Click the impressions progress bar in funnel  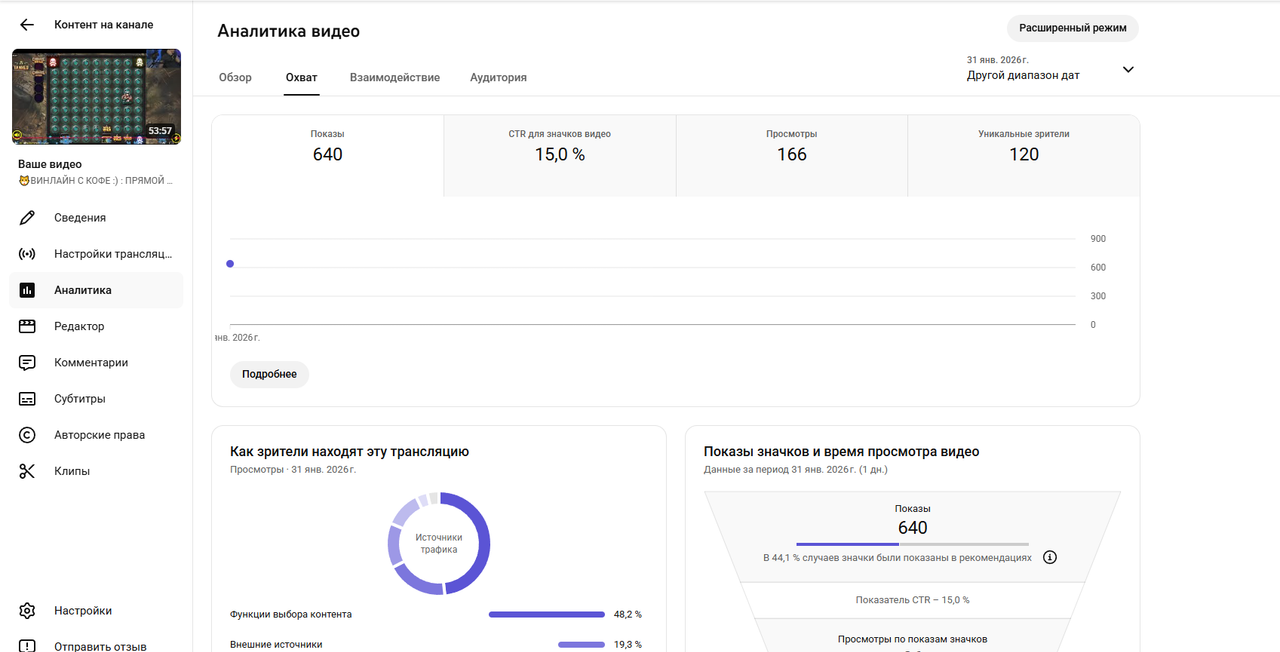[912, 544]
